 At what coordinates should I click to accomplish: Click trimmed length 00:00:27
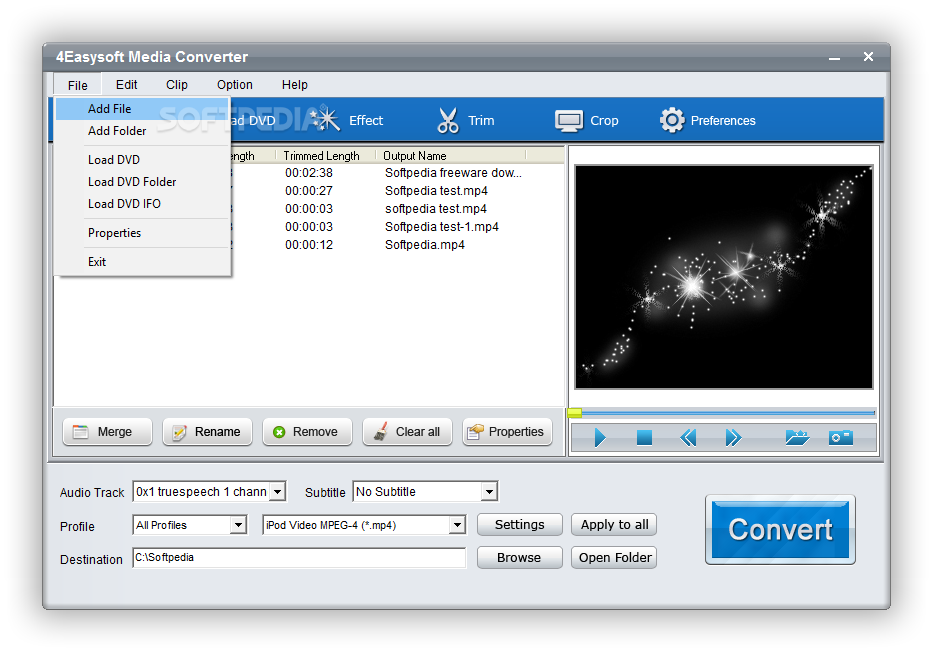[x=309, y=191]
